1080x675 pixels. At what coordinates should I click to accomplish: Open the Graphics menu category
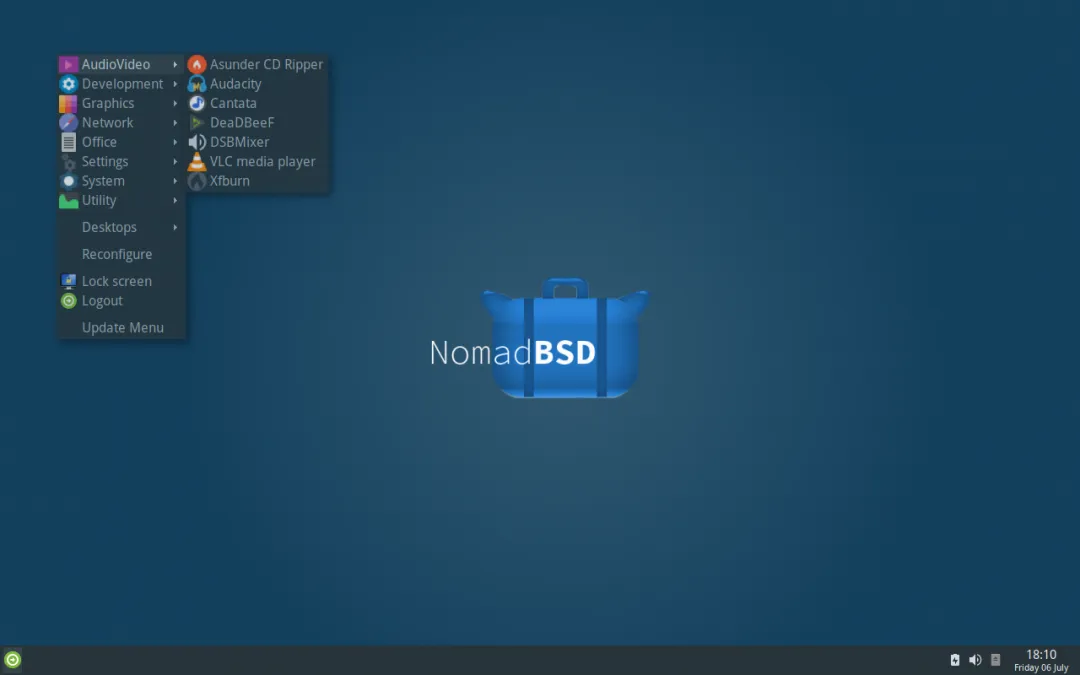[x=121, y=103]
